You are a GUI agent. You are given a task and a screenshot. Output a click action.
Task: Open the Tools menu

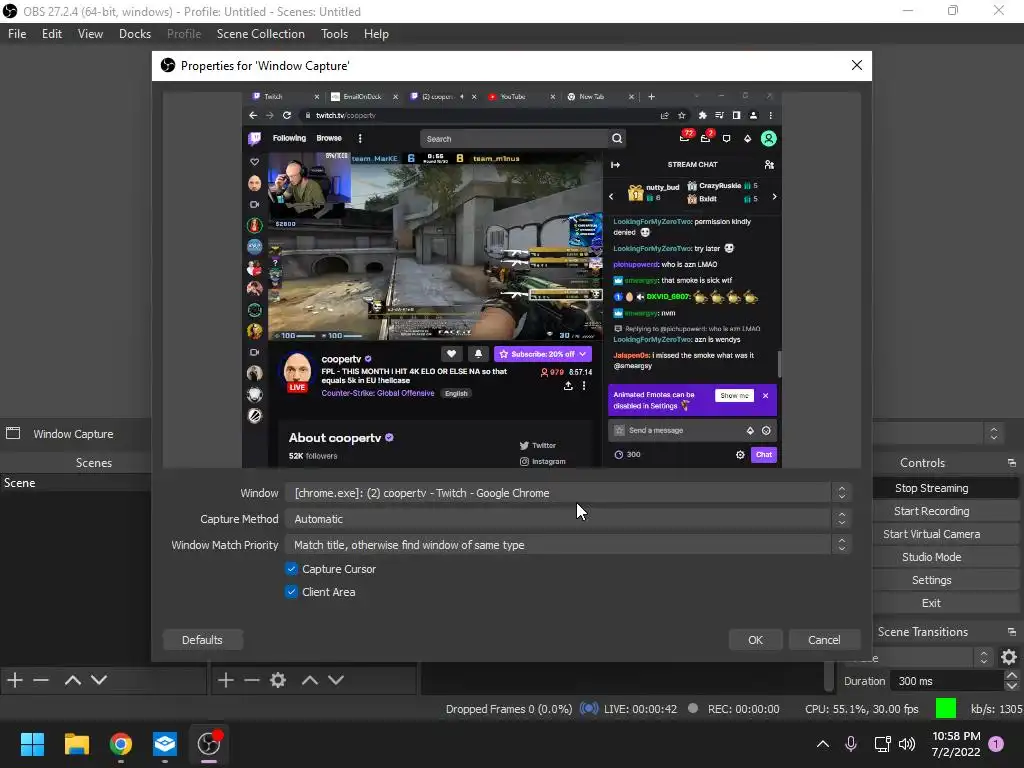334,34
